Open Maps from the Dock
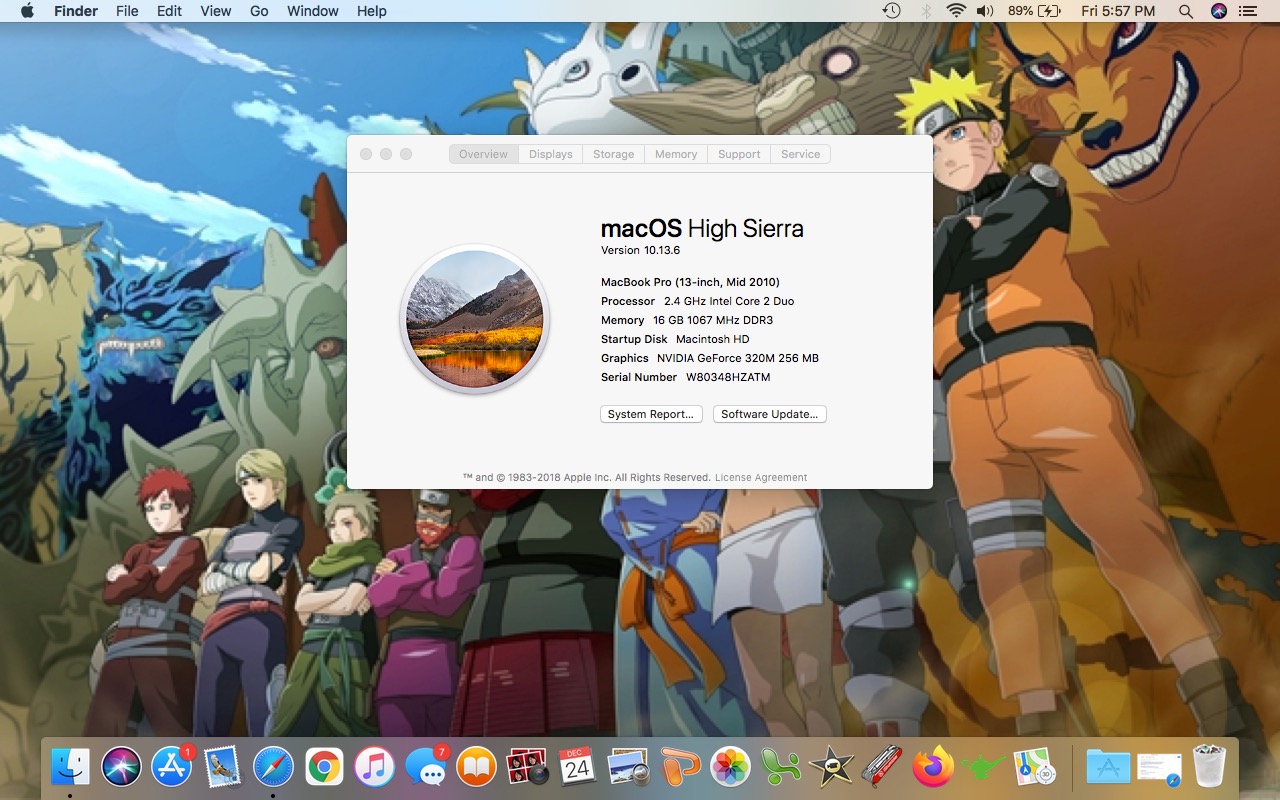The height and width of the screenshot is (800, 1280). (1034, 767)
